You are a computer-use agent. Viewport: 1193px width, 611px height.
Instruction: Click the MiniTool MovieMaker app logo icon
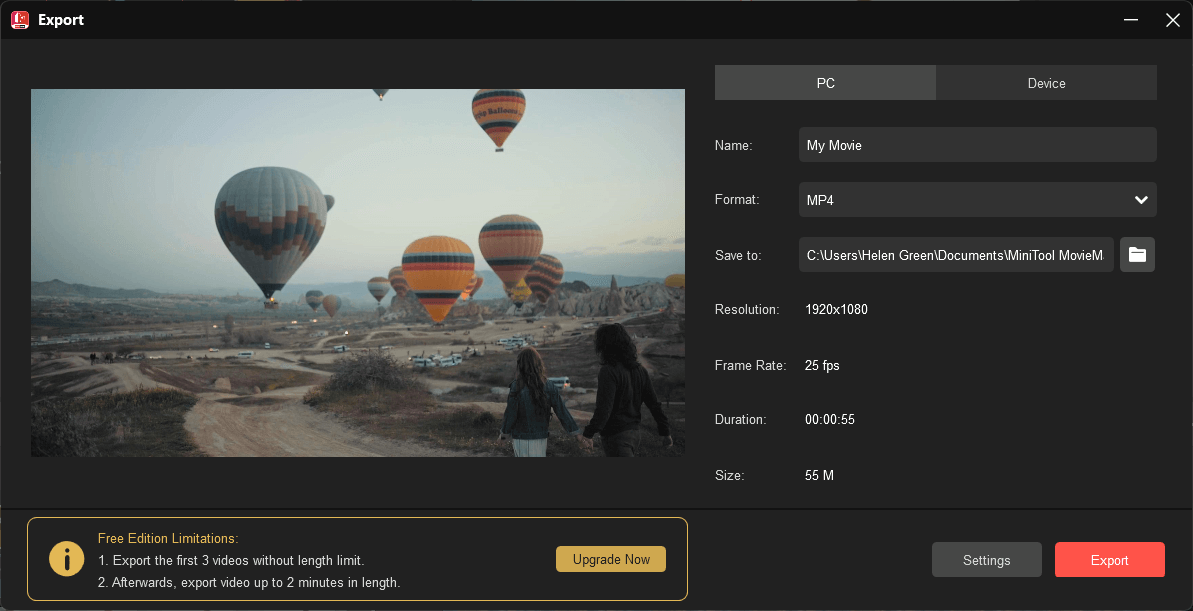tap(20, 20)
